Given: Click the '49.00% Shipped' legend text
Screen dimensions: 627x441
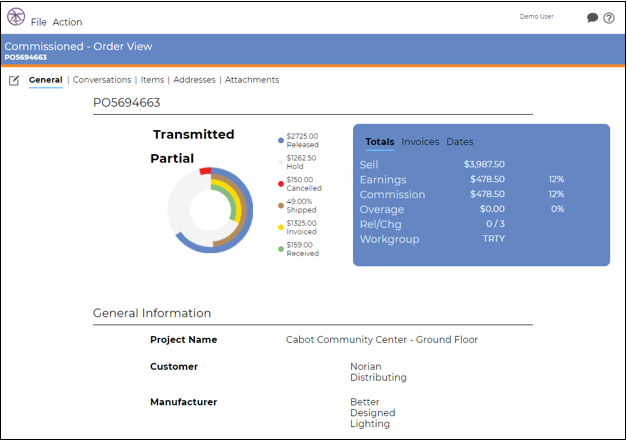Looking at the screenshot, I should pos(301,206).
